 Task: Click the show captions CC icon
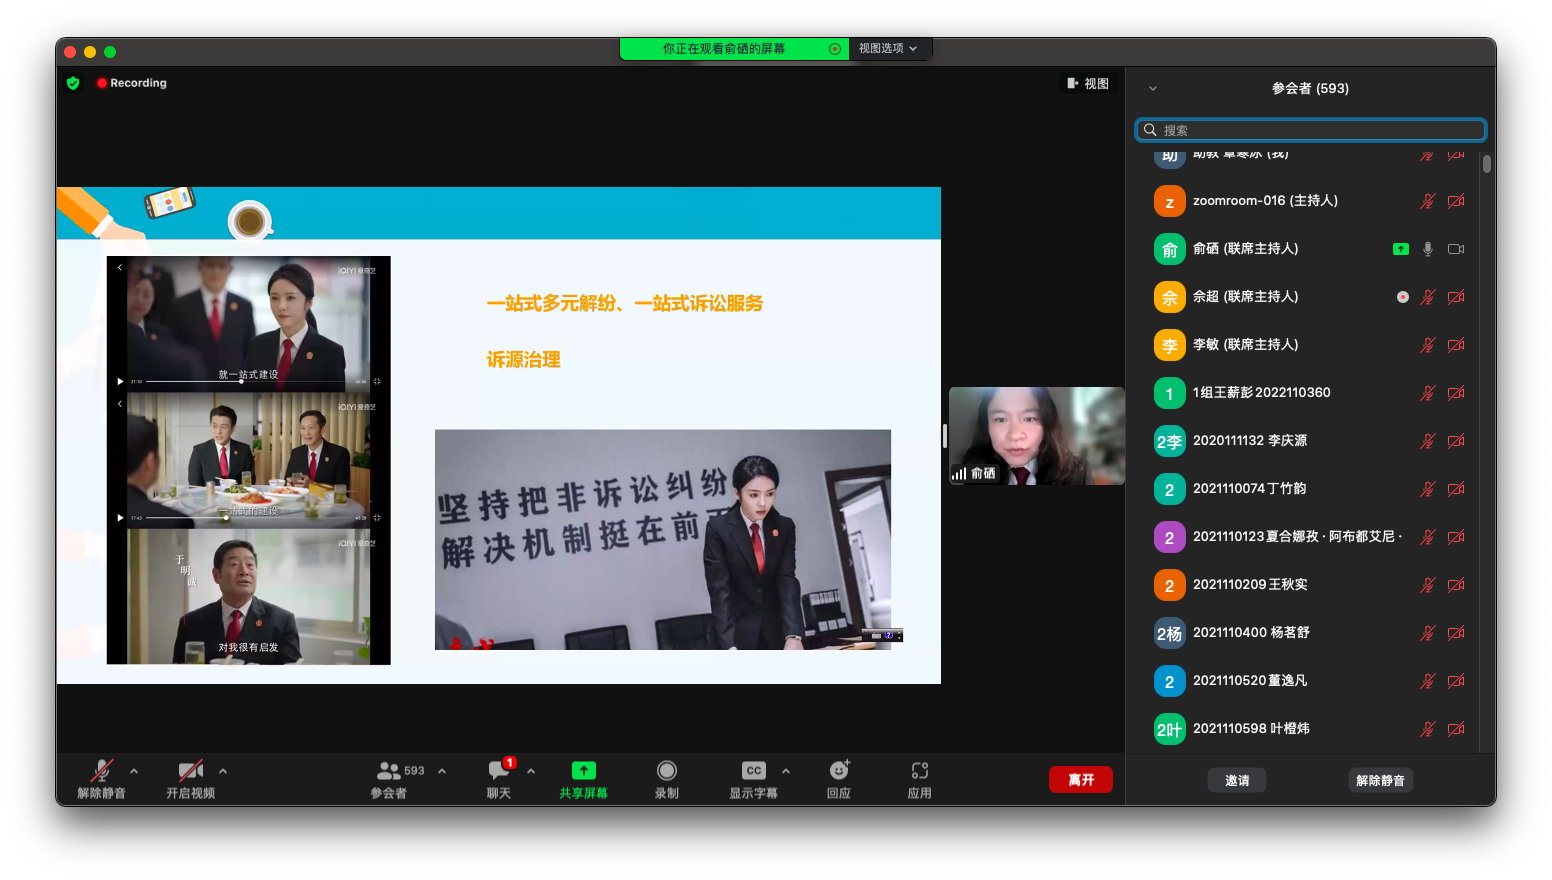[754, 771]
